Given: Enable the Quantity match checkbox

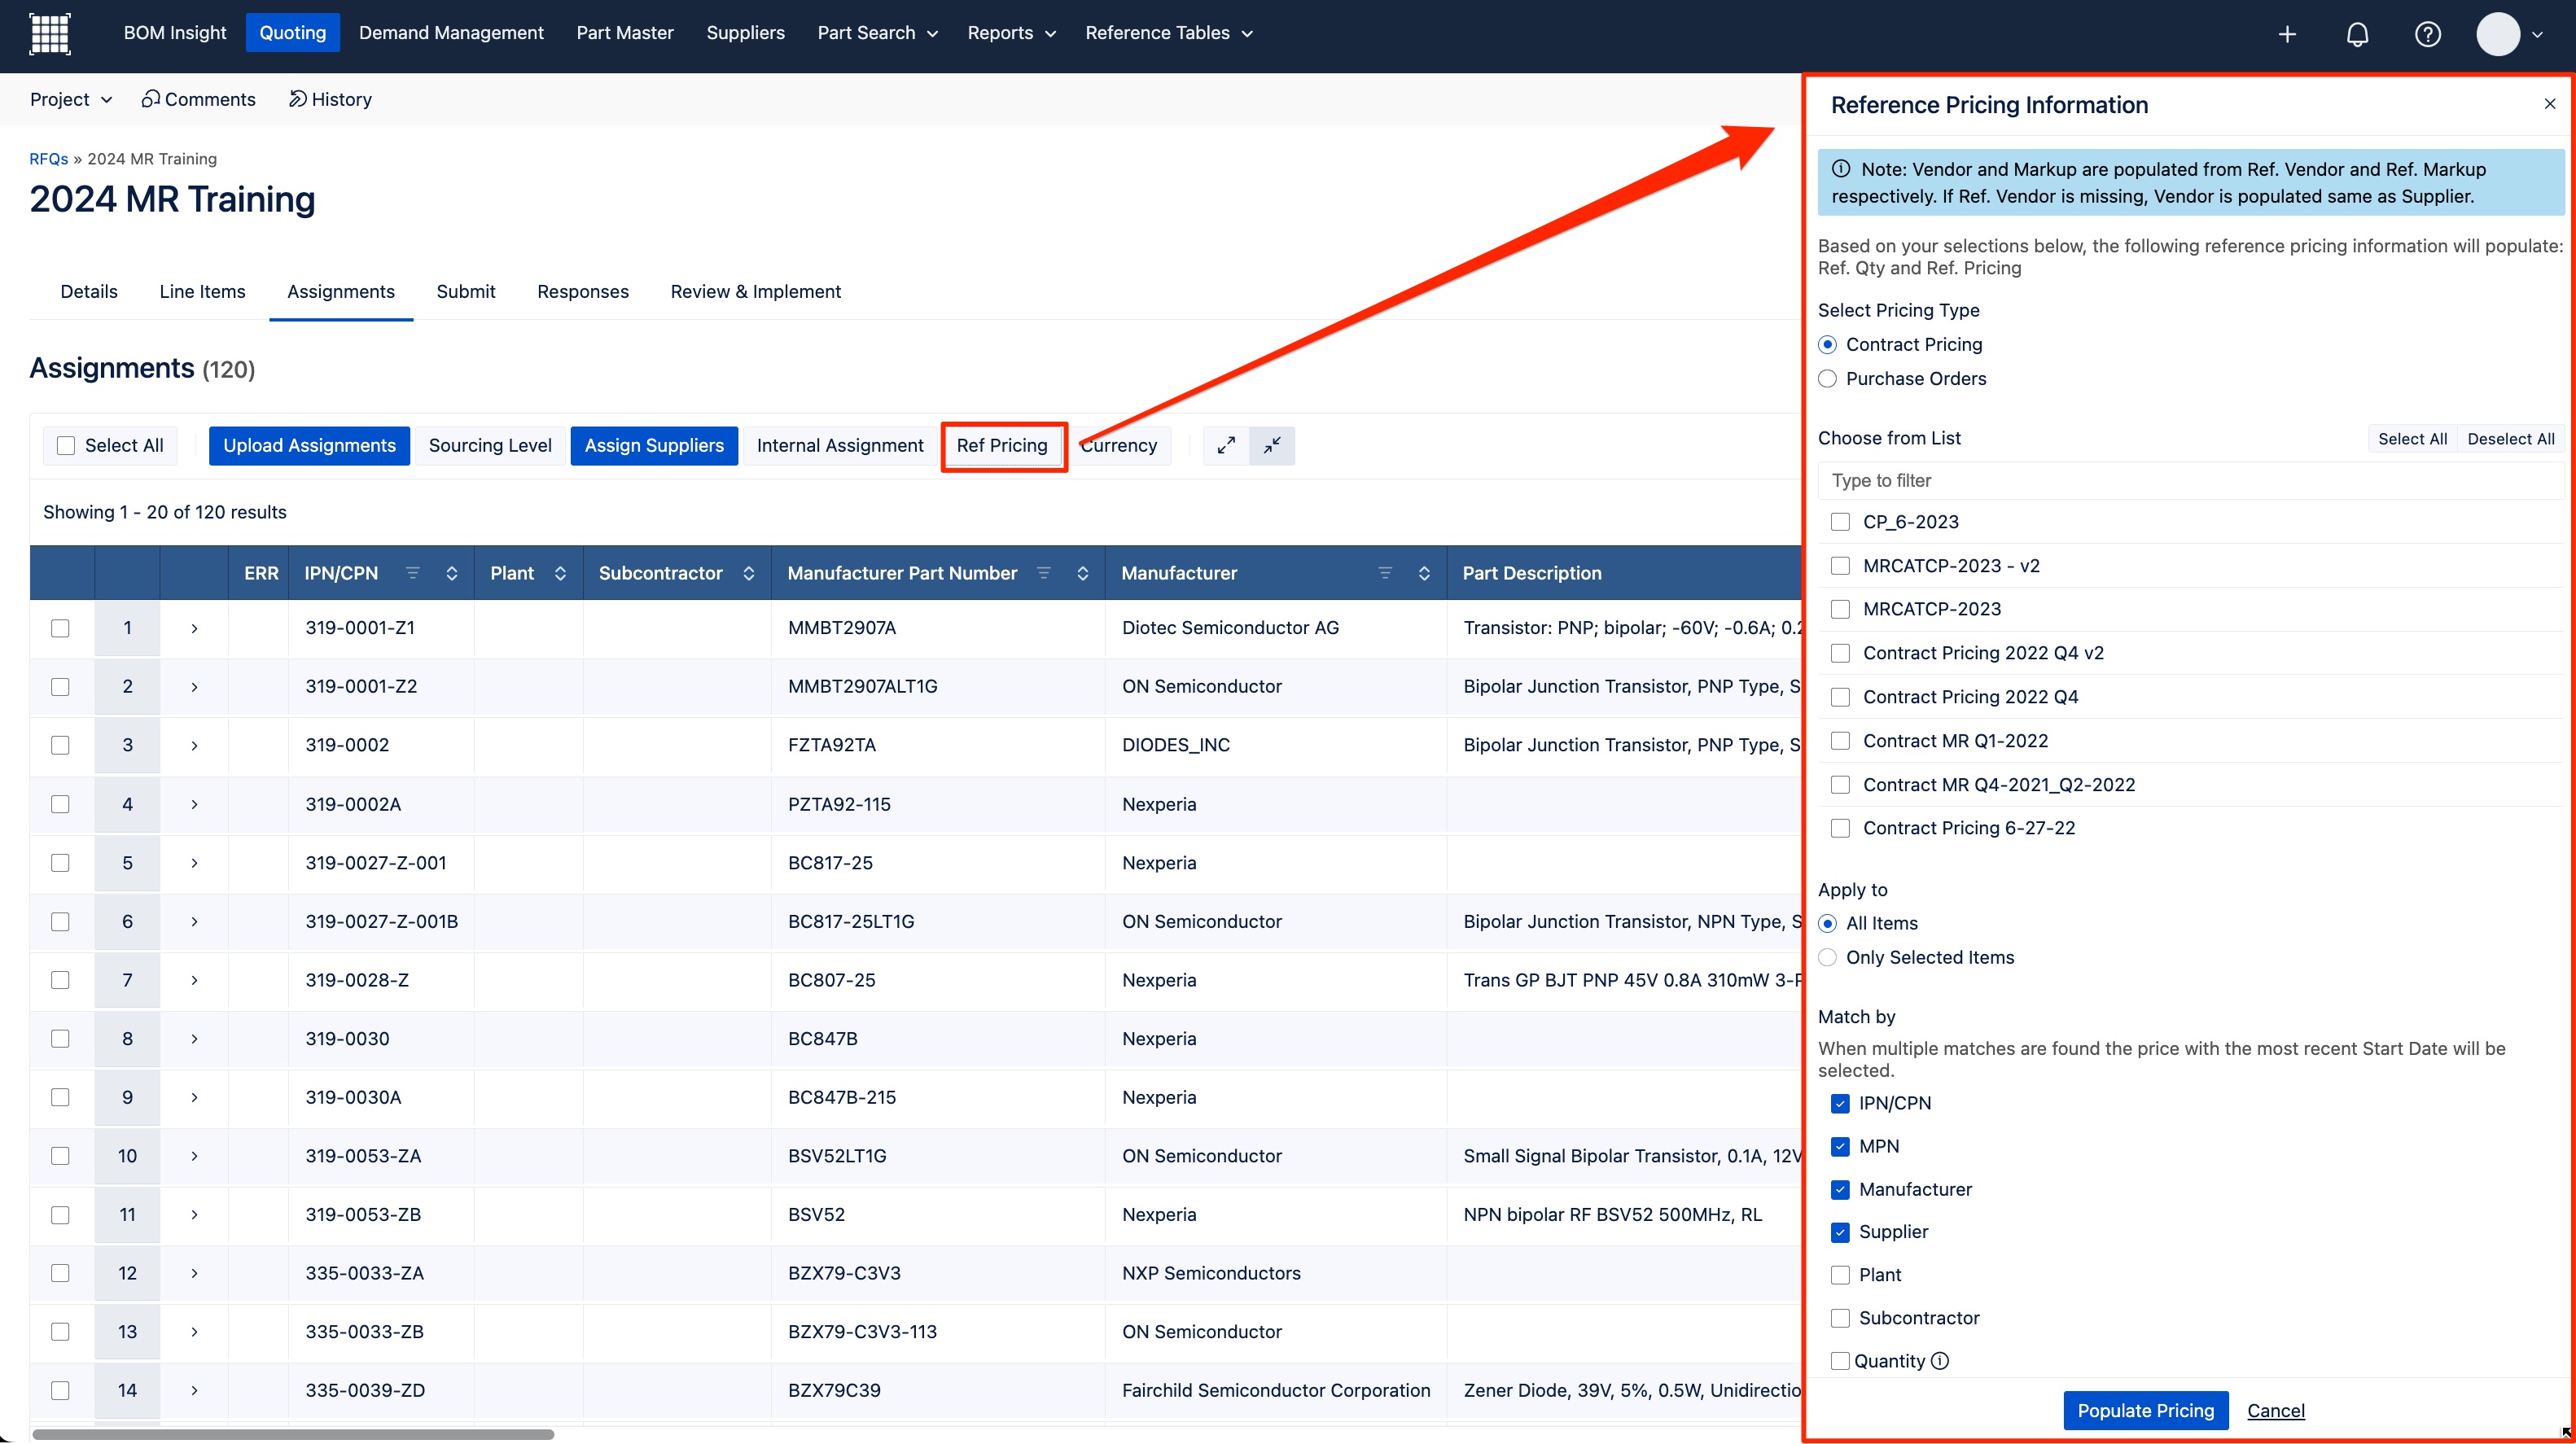Looking at the screenshot, I should point(1840,1361).
